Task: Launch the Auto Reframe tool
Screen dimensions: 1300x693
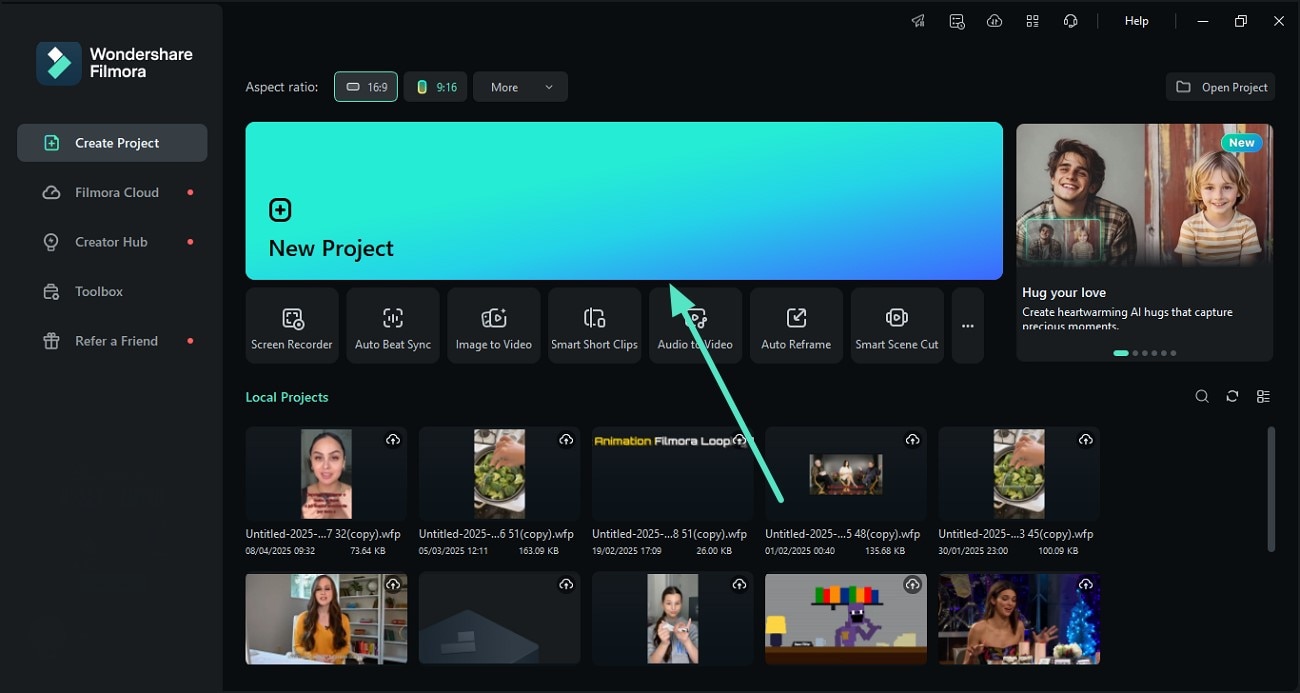Action: coord(796,325)
